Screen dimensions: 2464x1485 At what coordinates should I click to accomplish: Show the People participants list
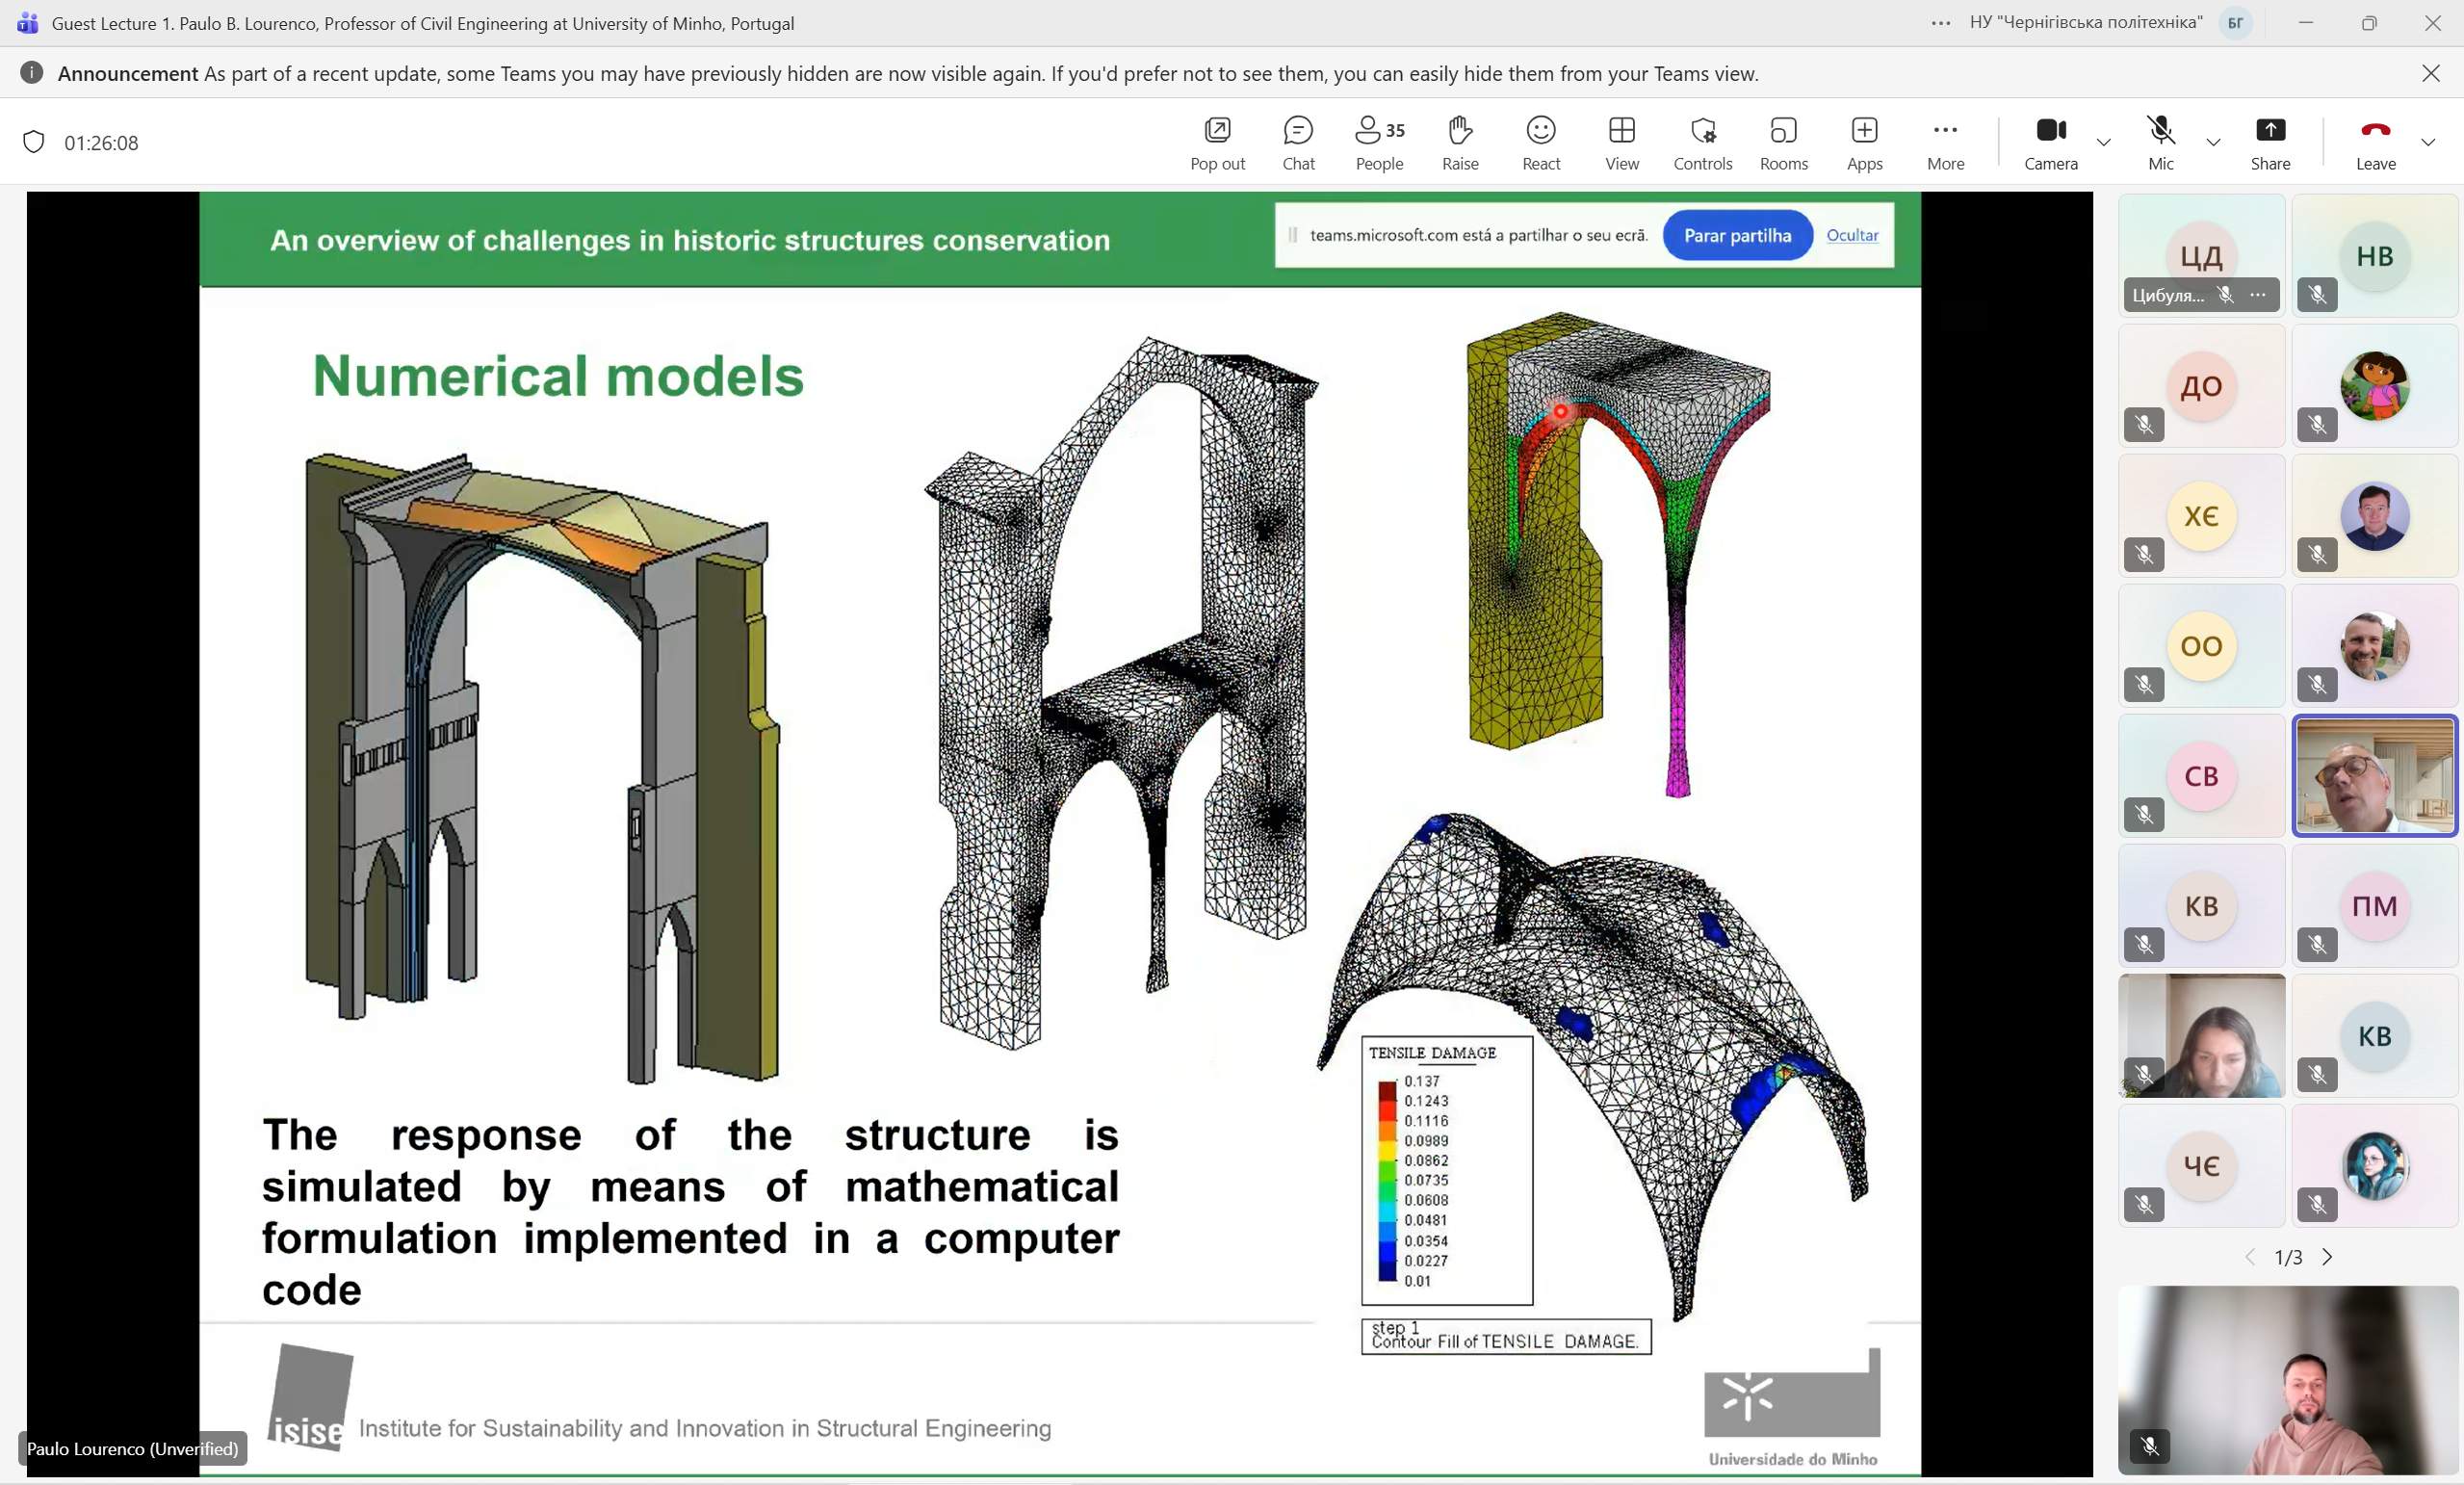click(1379, 142)
